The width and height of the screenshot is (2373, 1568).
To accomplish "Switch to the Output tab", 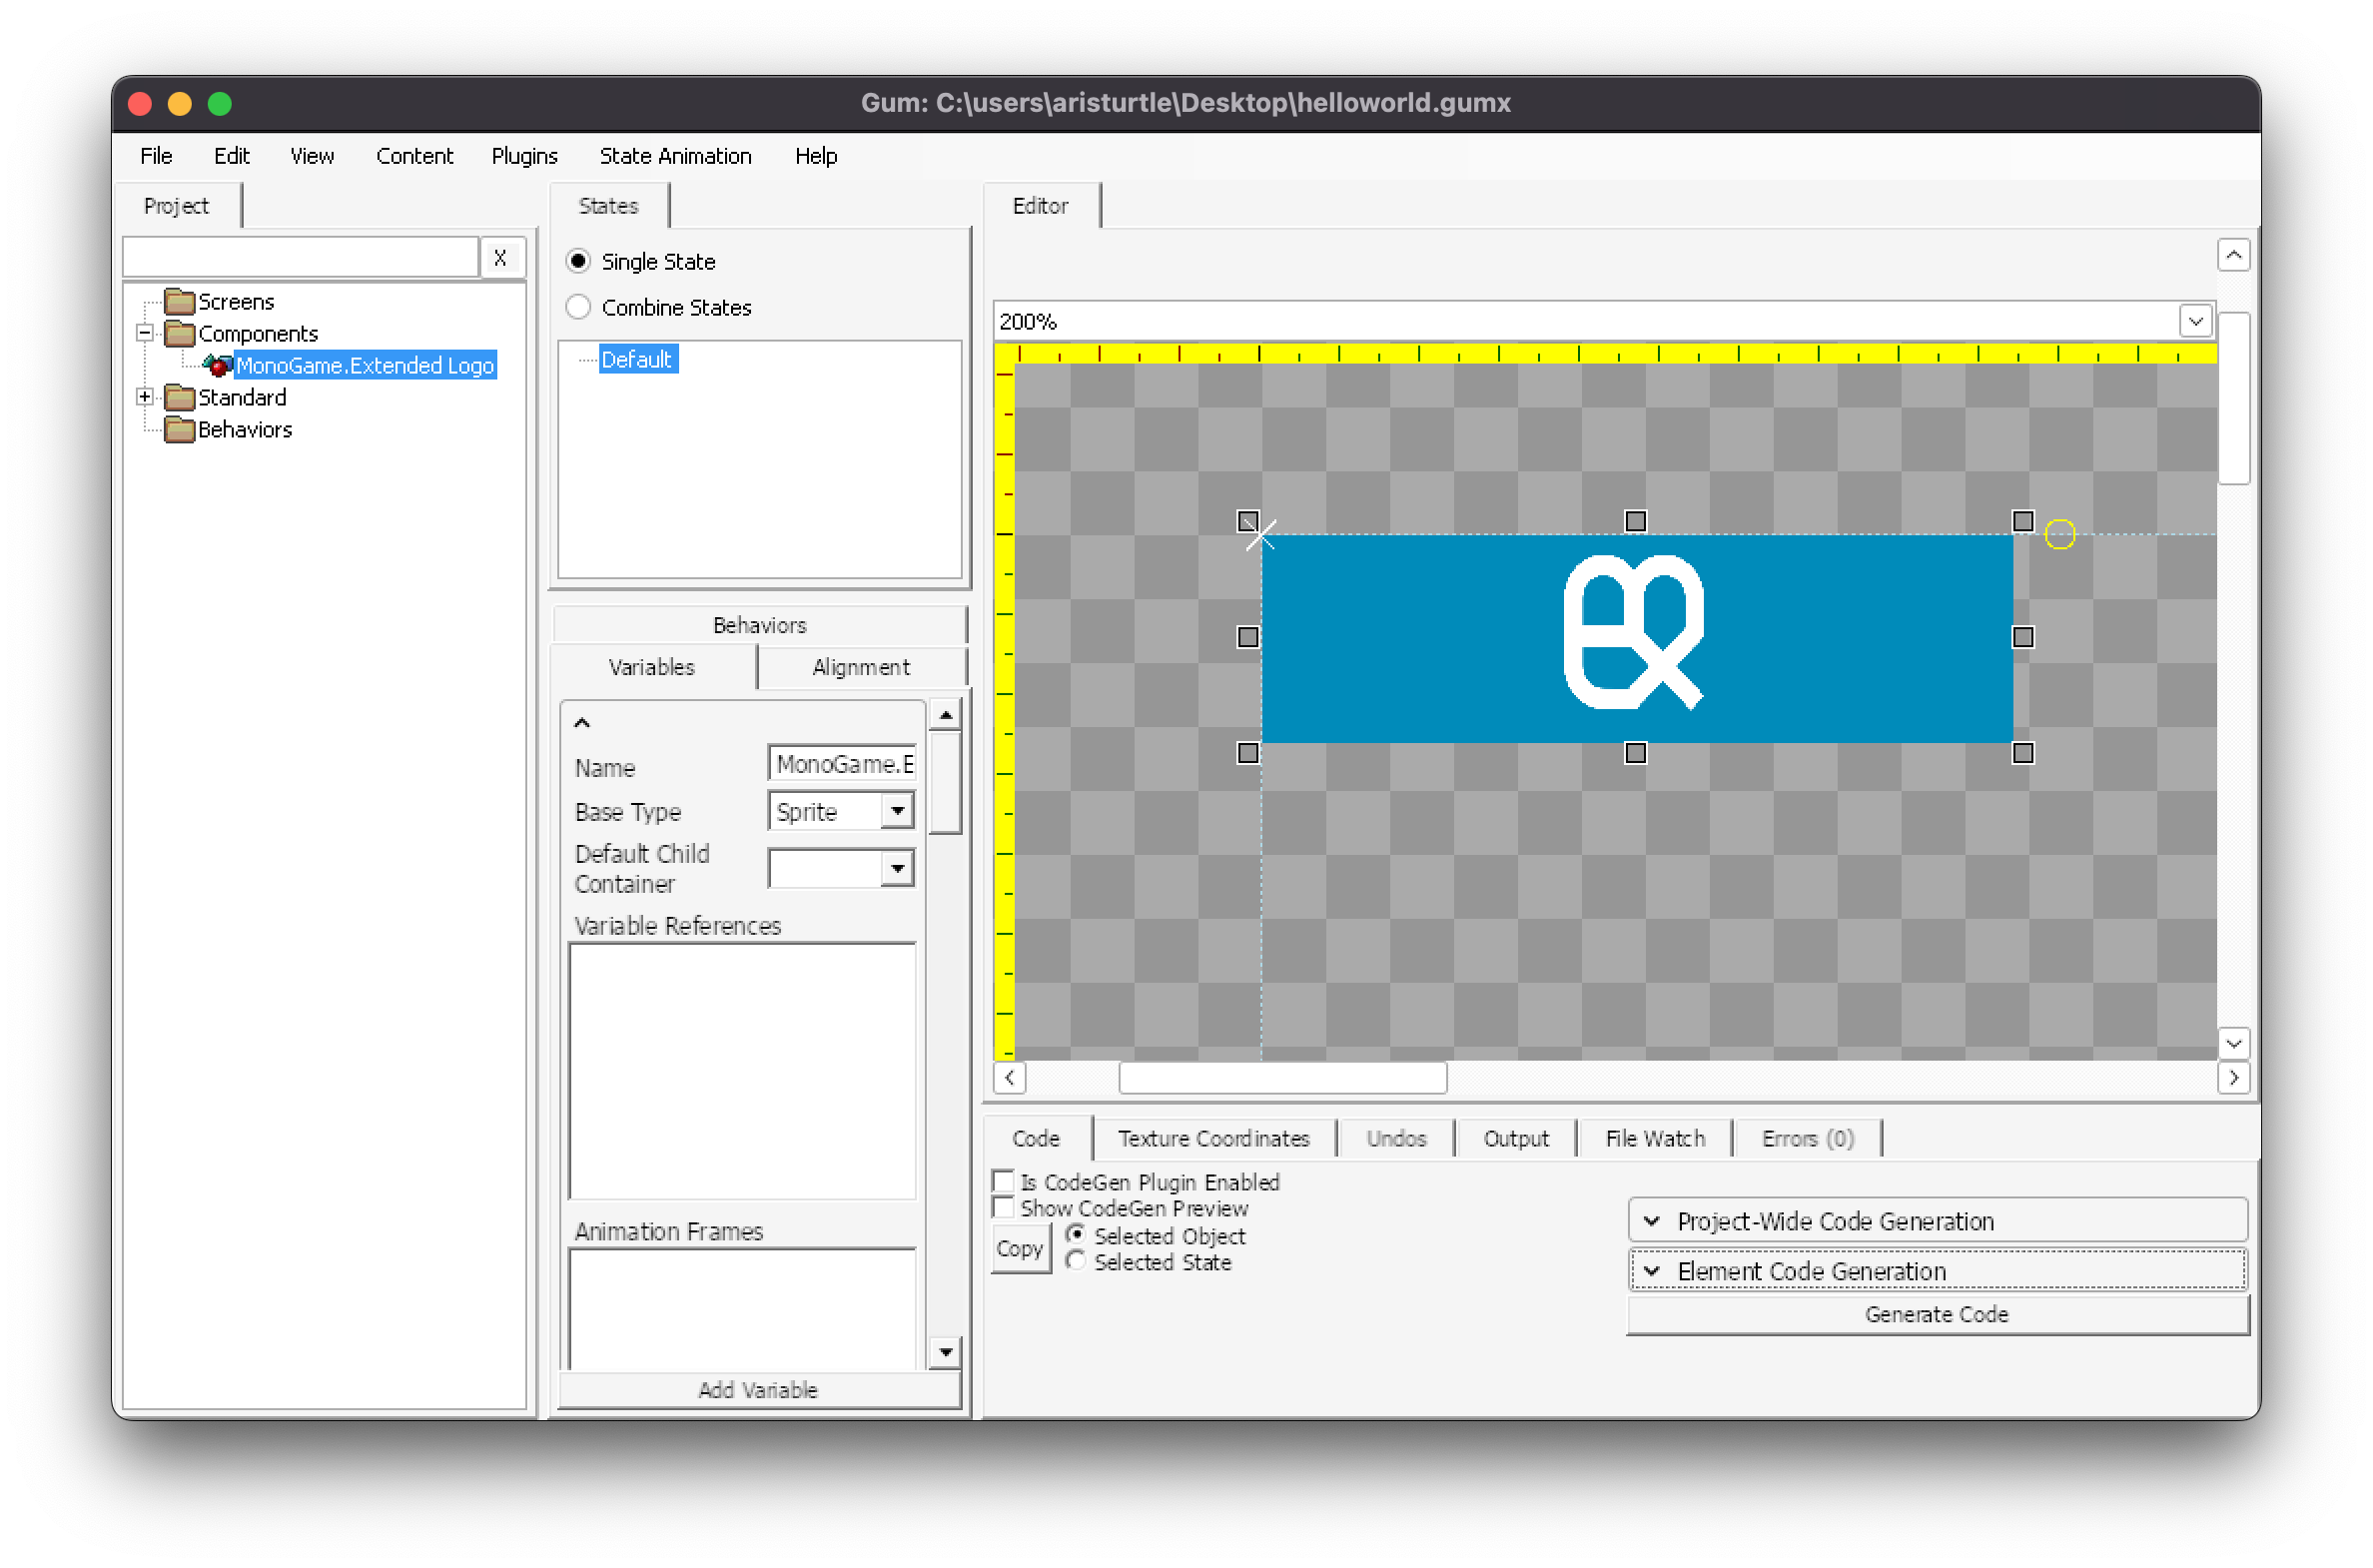I will 1516,1138.
